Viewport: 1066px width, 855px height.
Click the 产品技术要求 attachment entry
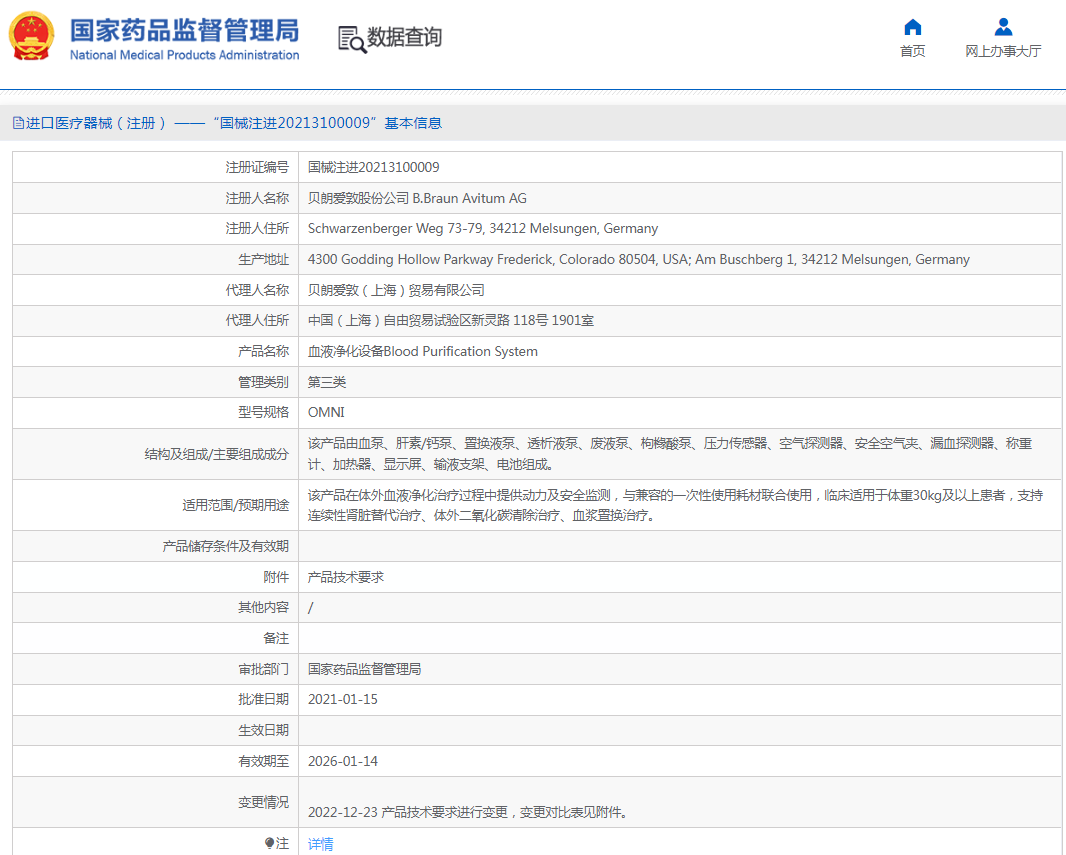(345, 577)
